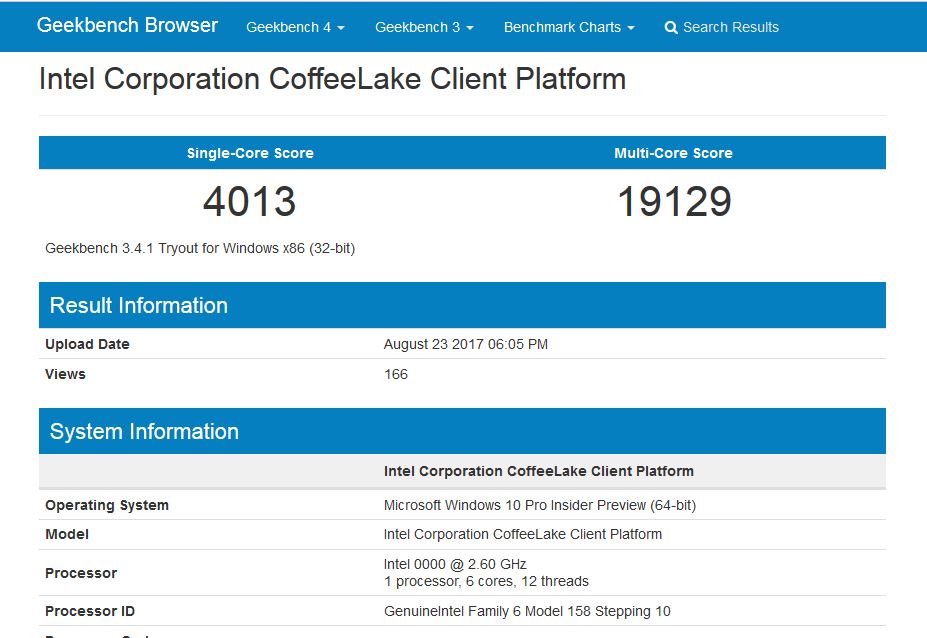Expand the Geekbench 4 dropdown menu
The width and height of the screenshot is (927, 638).
point(295,27)
